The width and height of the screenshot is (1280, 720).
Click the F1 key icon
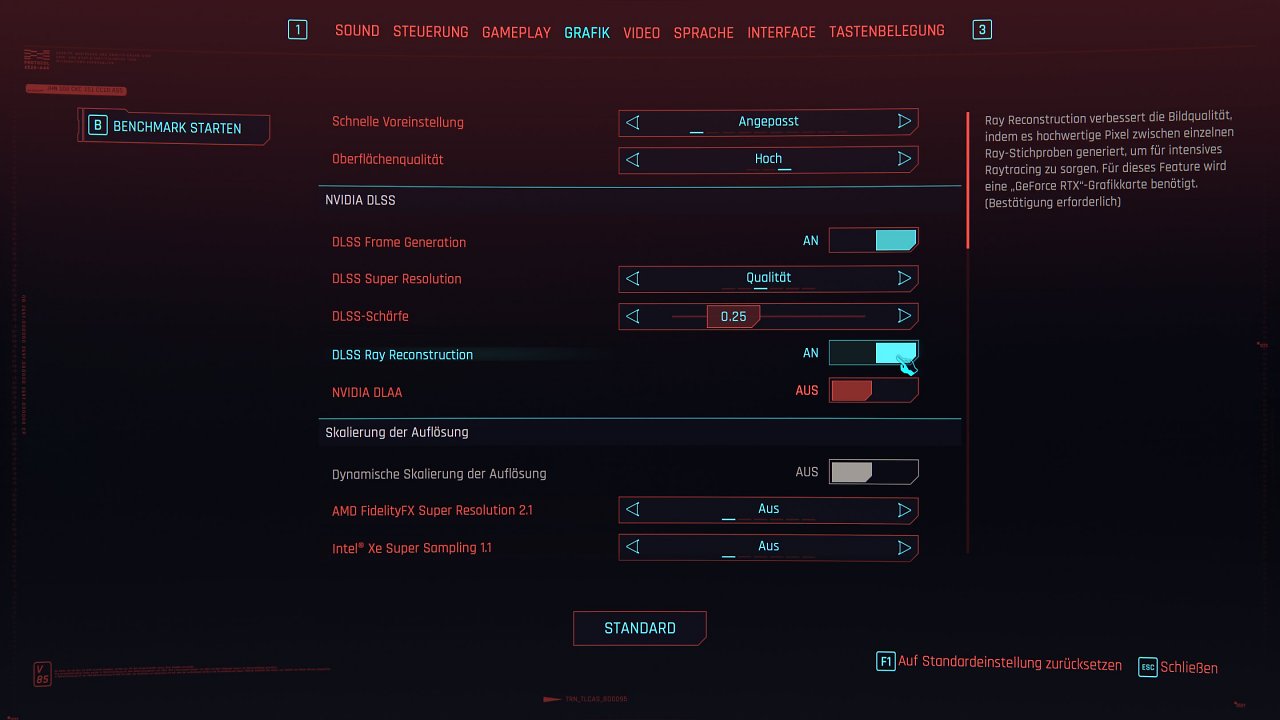(885, 661)
